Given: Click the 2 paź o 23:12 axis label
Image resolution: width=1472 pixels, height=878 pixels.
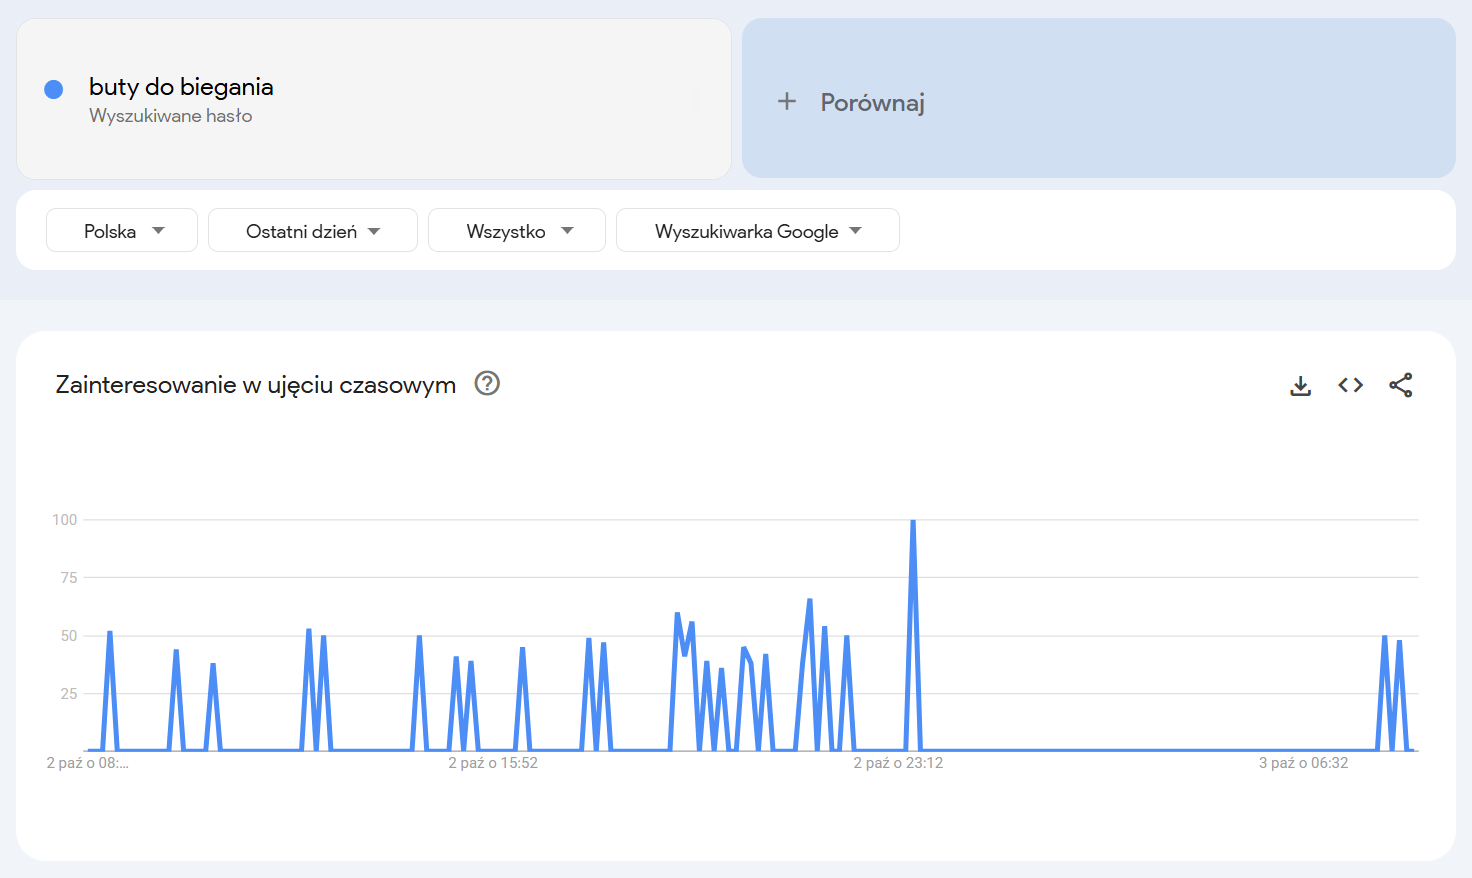Looking at the screenshot, I should pos(898,763).
